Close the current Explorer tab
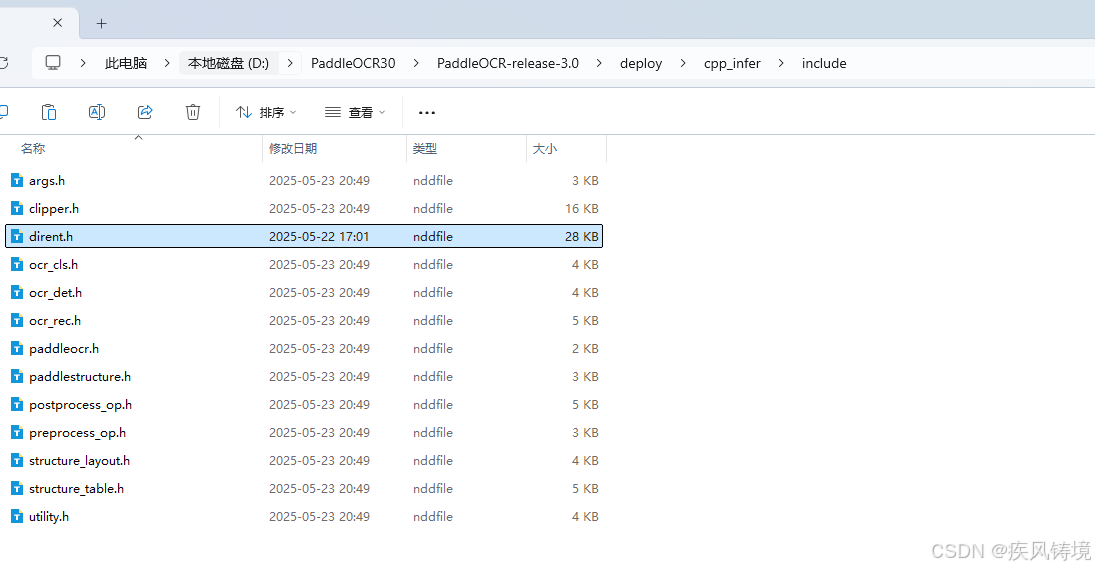This screenshot has height=568, width=1095. coord(58,23)
